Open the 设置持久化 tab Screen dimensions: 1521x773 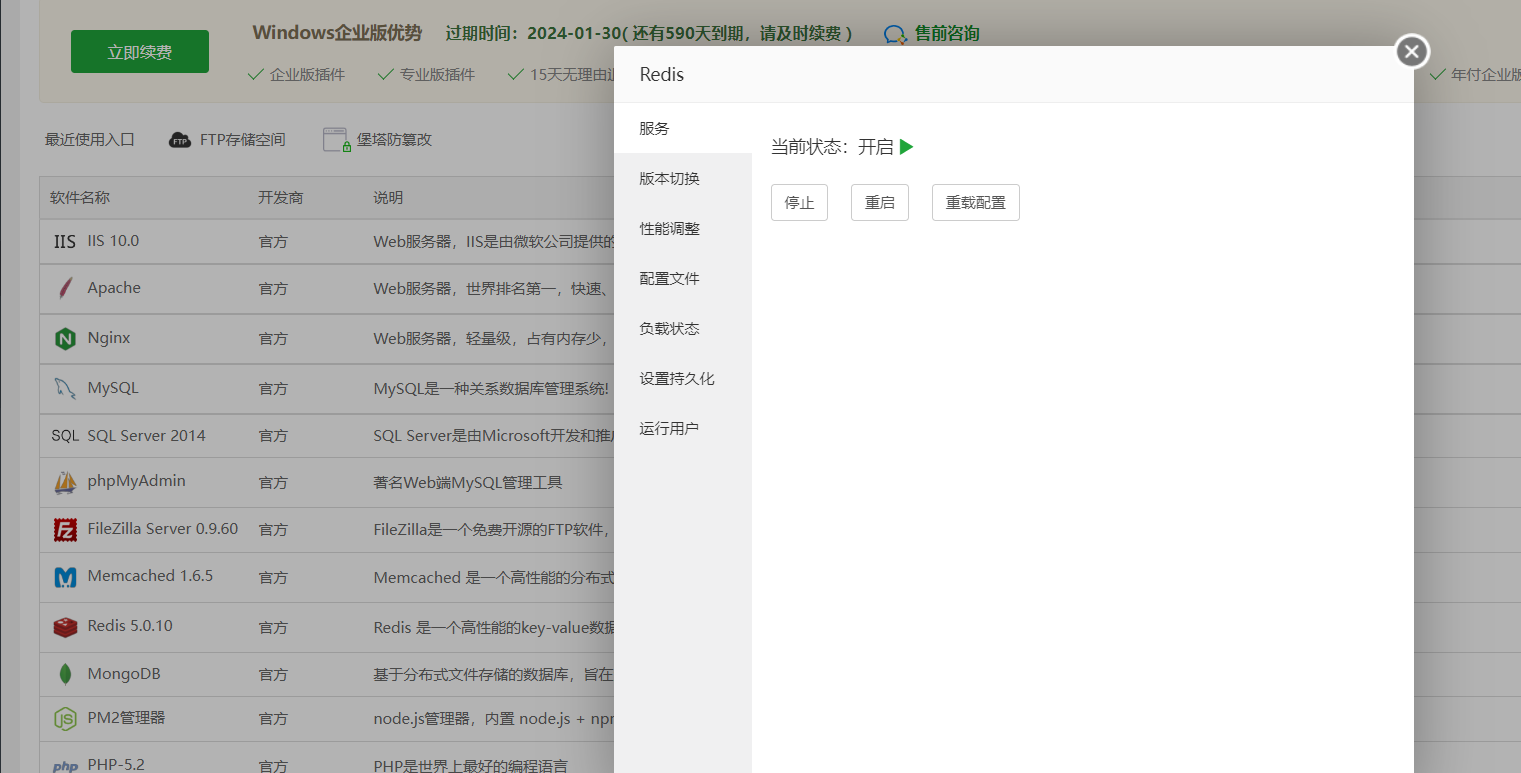point(683,379)
